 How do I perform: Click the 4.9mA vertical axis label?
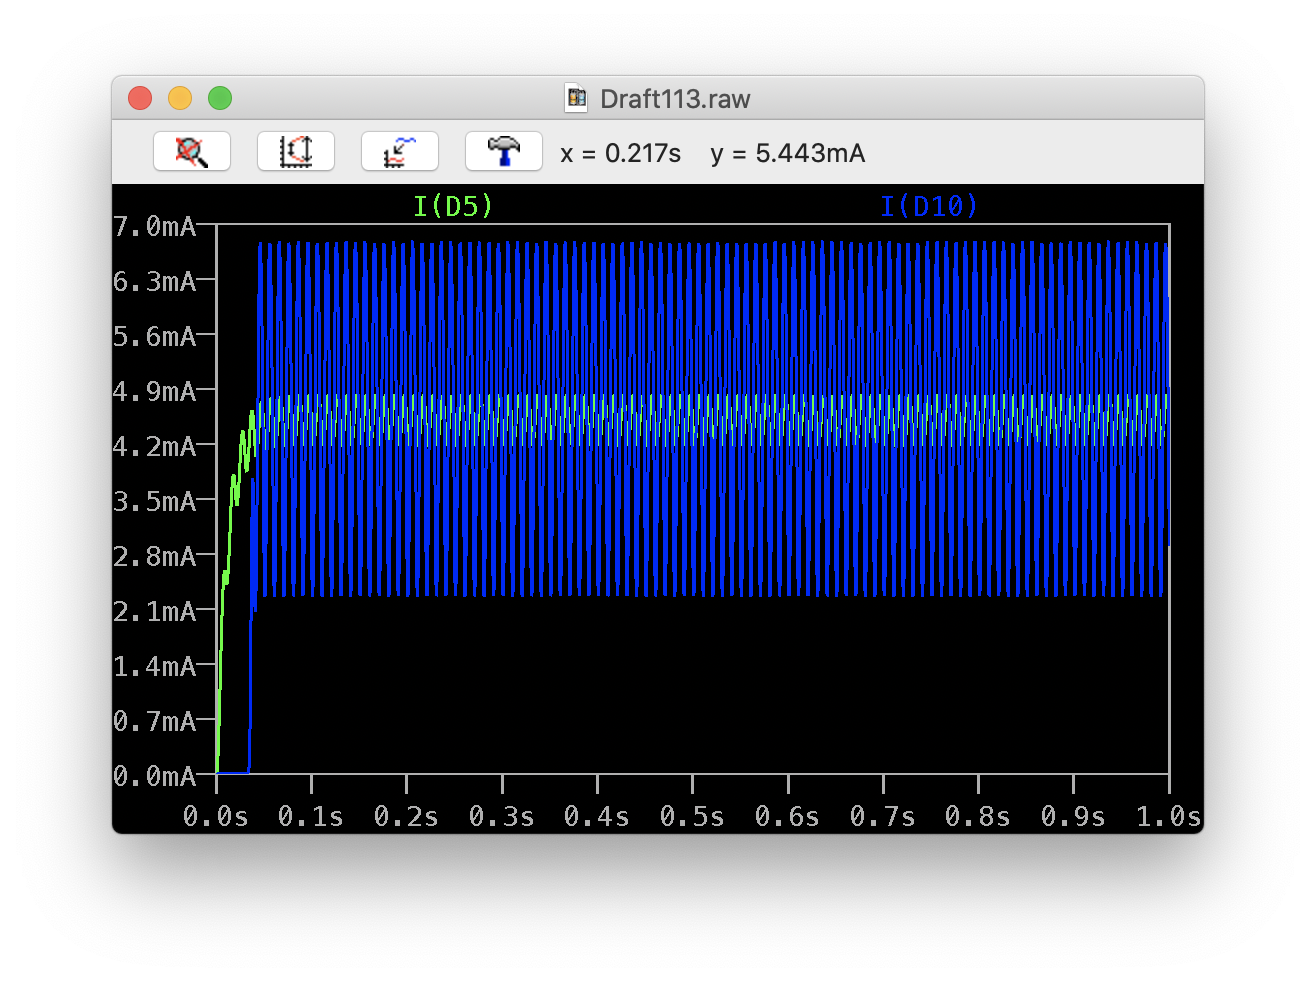click(x=155, y=392)
